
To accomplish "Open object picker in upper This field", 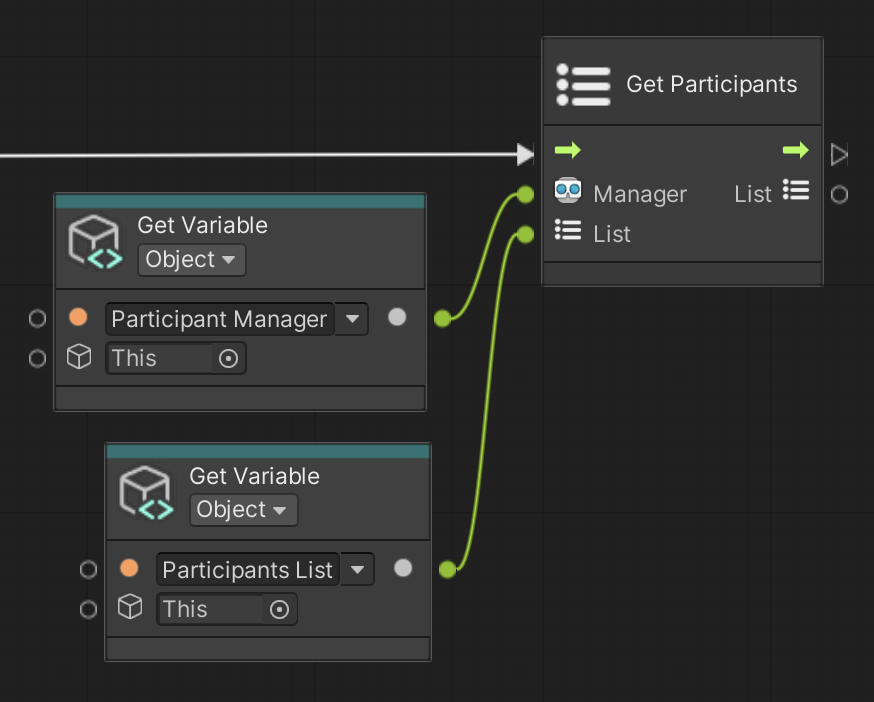I will [x=228, y=359].
